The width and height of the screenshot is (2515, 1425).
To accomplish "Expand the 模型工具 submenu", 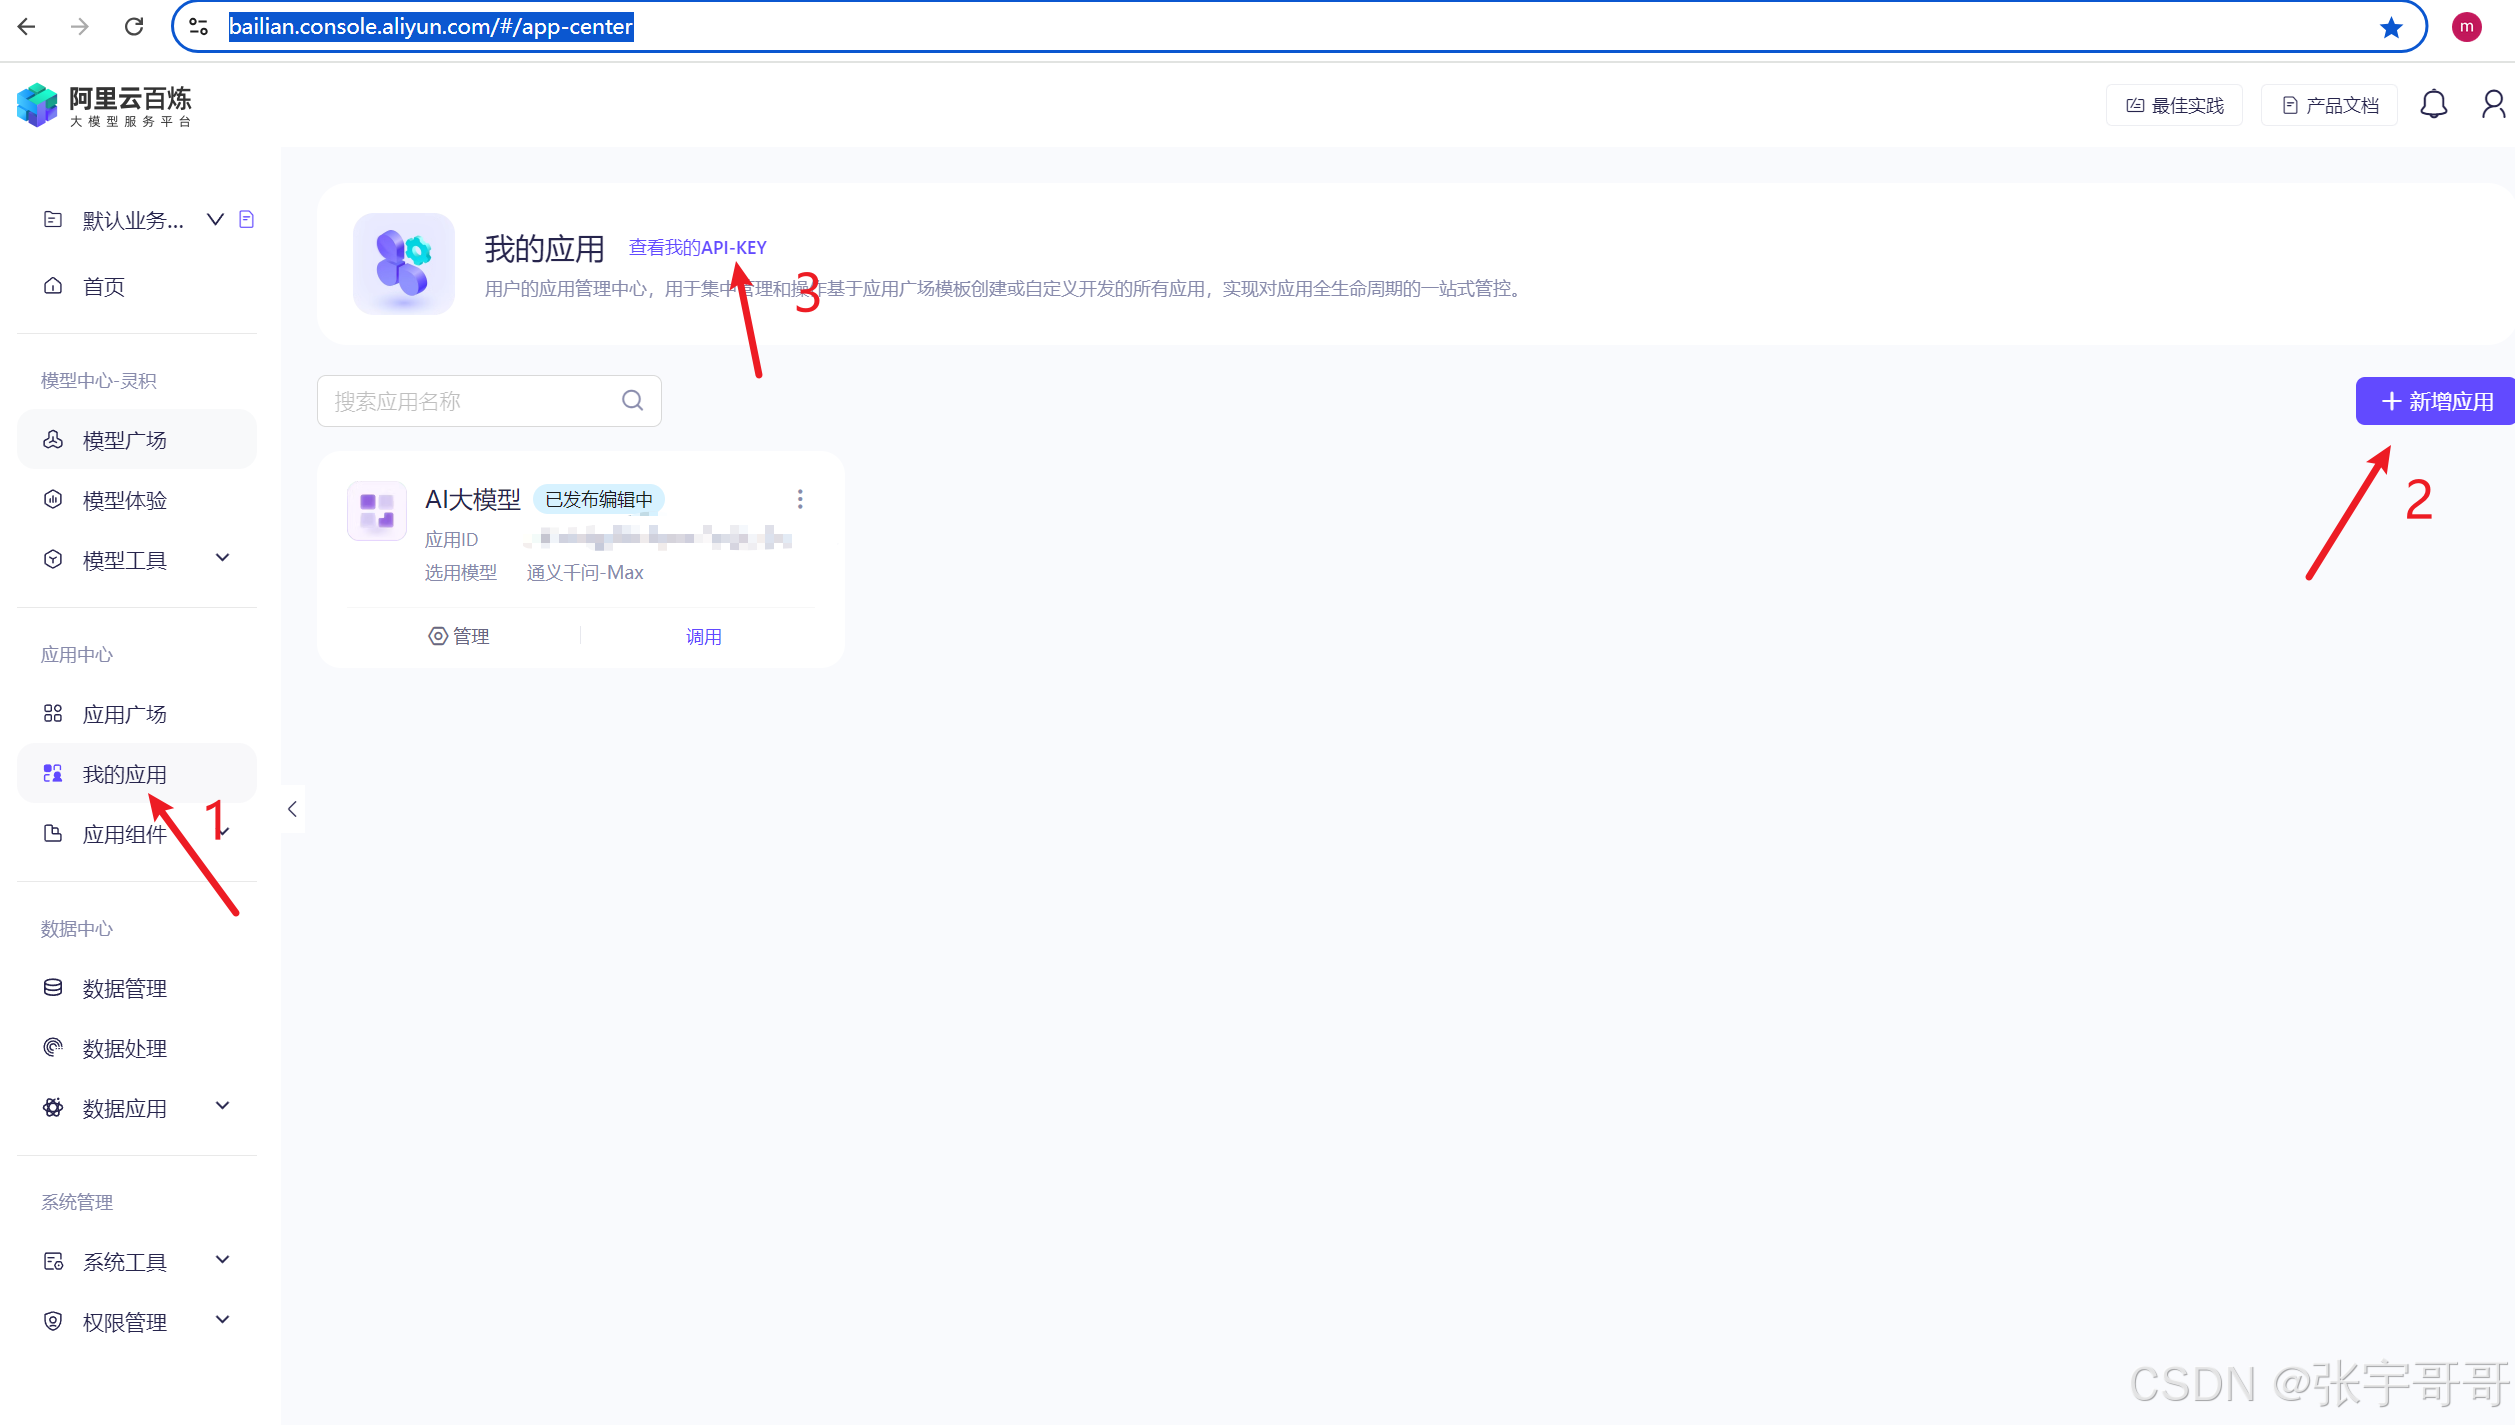I will [223, 558].
